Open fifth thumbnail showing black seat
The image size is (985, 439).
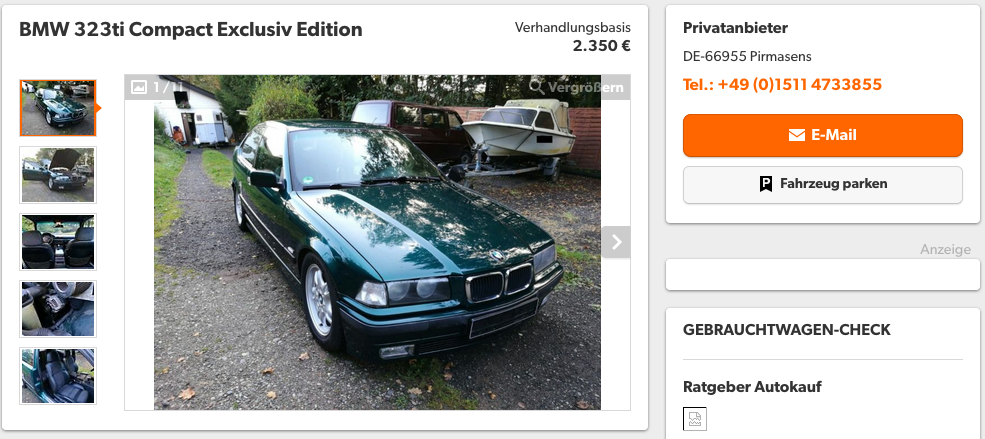tap(58, 376)
